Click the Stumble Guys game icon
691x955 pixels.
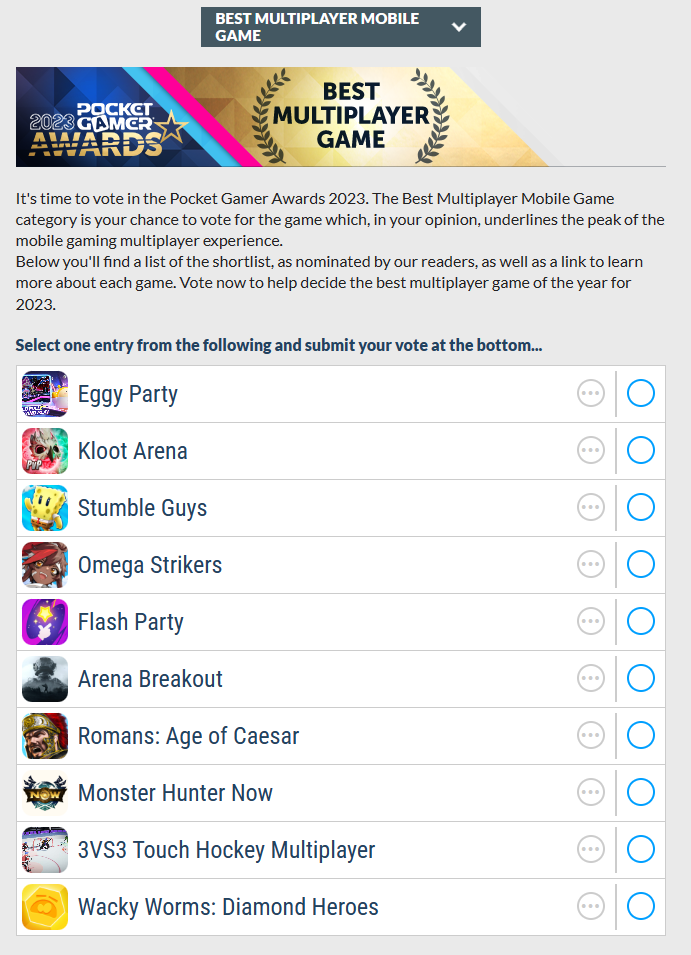[x=45, y=508]
